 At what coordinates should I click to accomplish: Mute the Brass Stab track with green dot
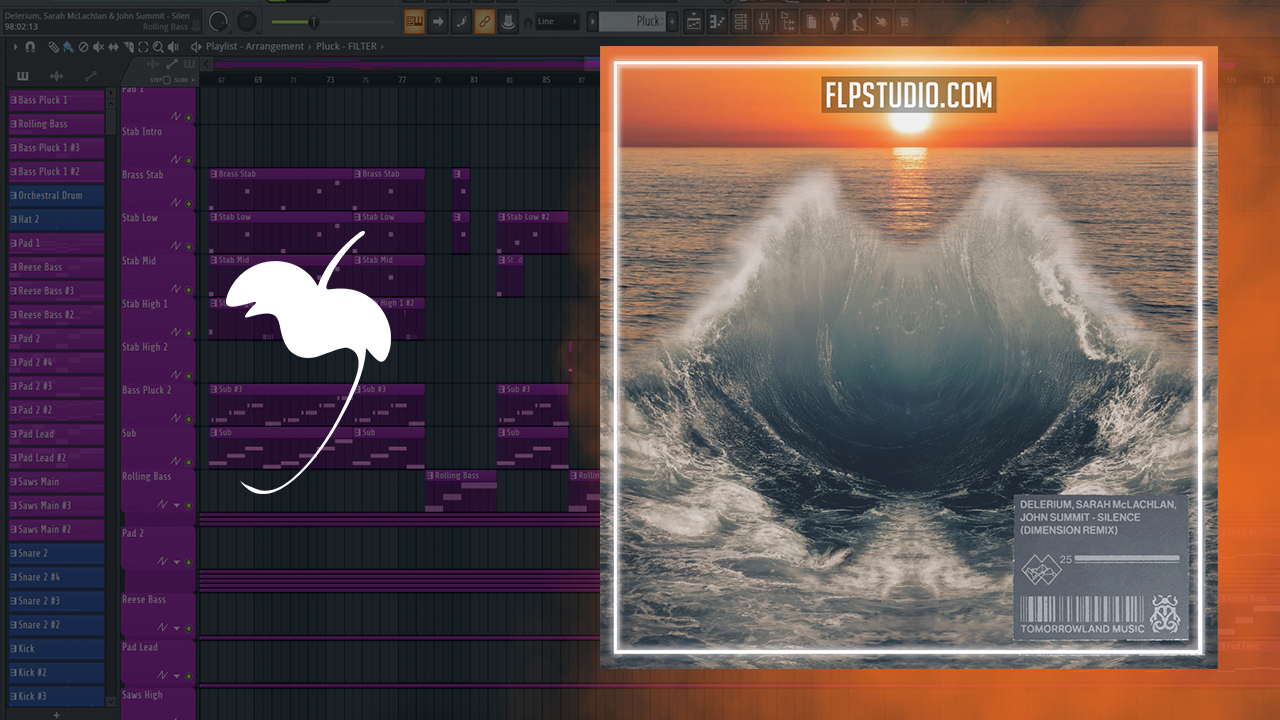(189, 204)
